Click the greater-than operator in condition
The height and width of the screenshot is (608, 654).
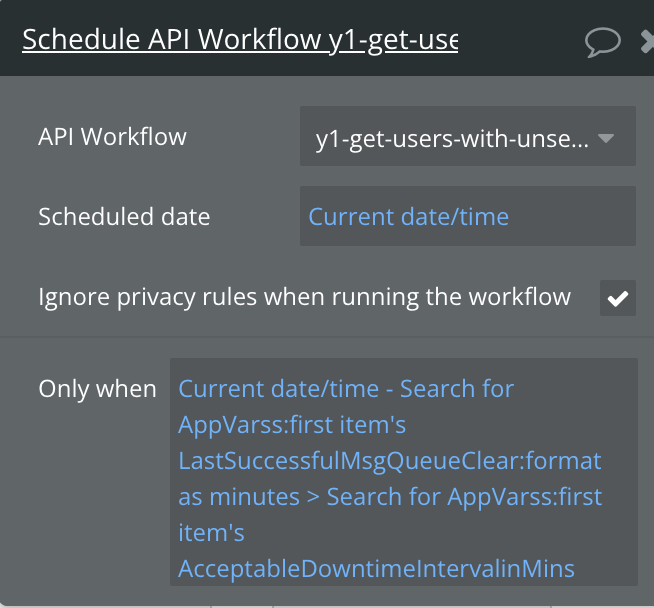pos(313,496)
